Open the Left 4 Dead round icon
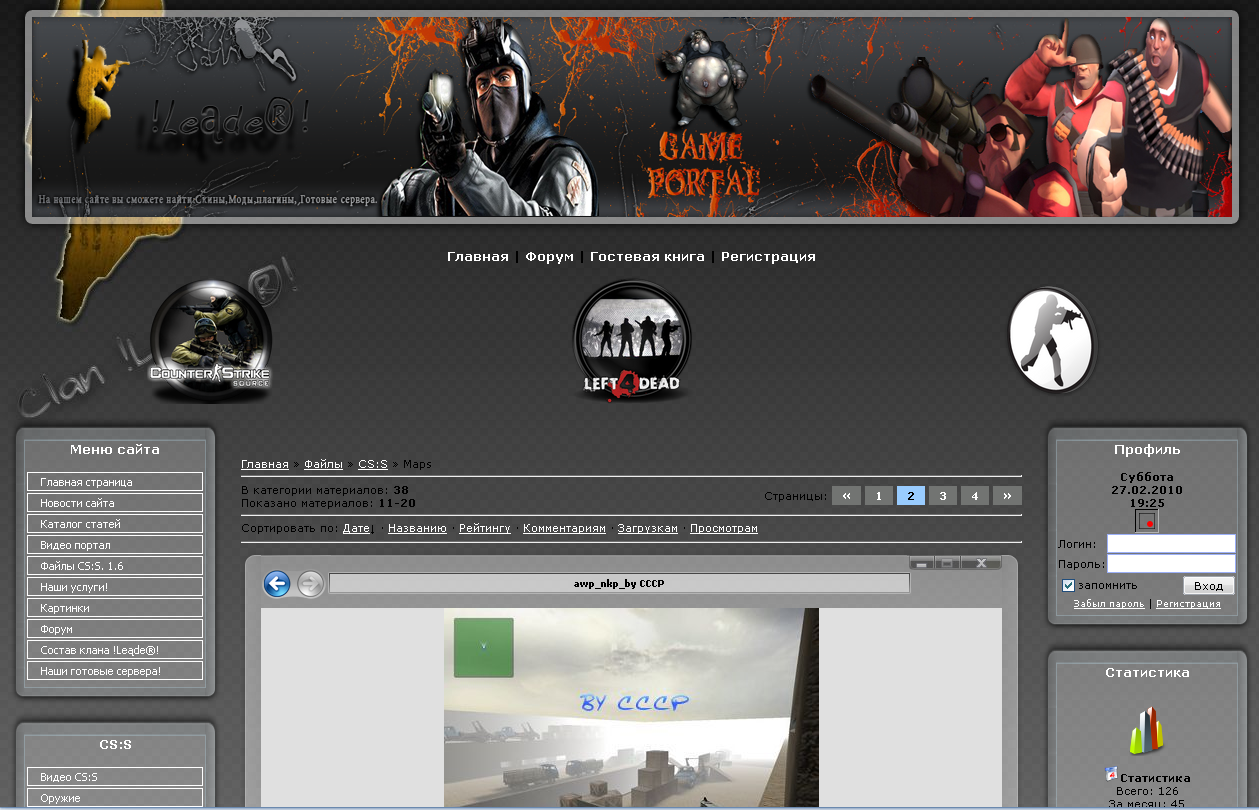1259x810 pixels. (631, 340)
